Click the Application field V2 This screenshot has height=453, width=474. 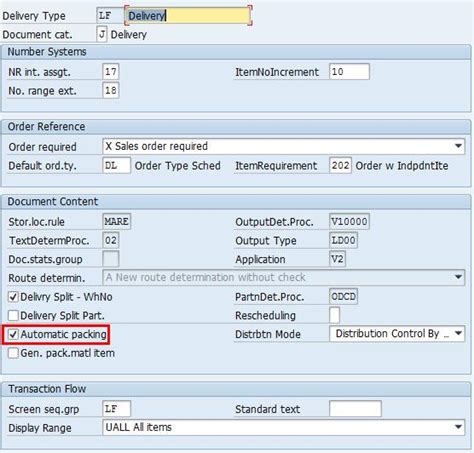click(337, 259)
